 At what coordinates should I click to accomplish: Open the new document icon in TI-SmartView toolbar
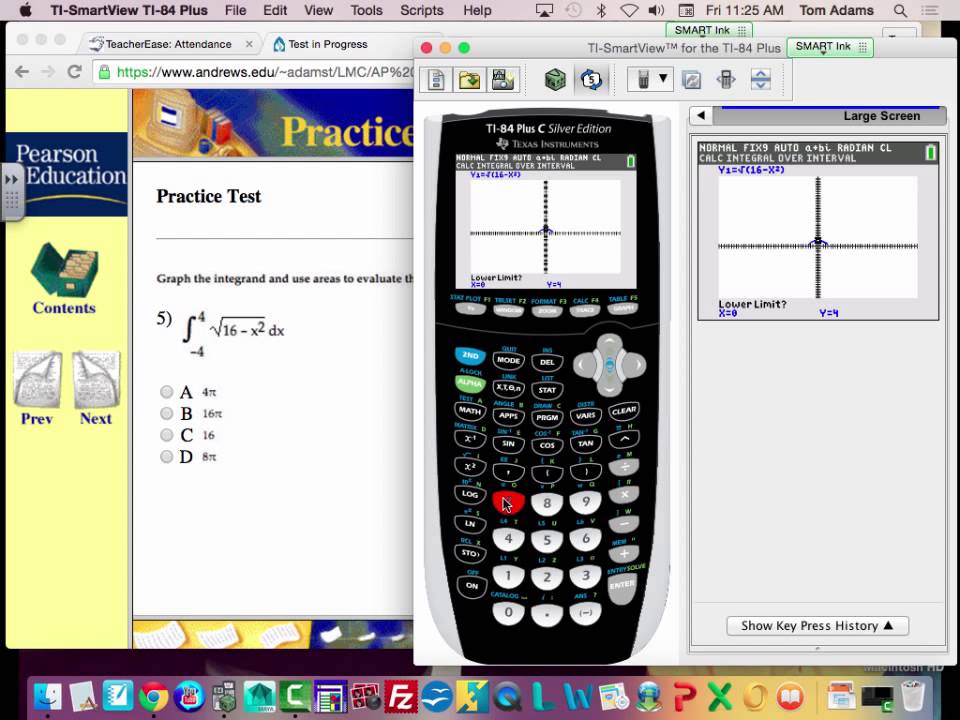(436, 80)
